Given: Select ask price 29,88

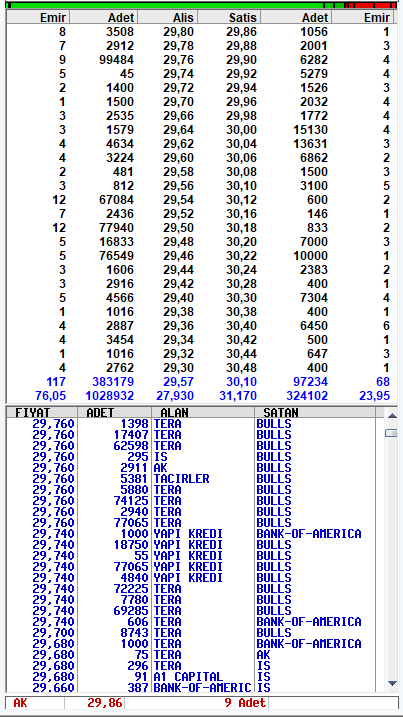Looking at the screenshot, I should [x=242, y=46].
